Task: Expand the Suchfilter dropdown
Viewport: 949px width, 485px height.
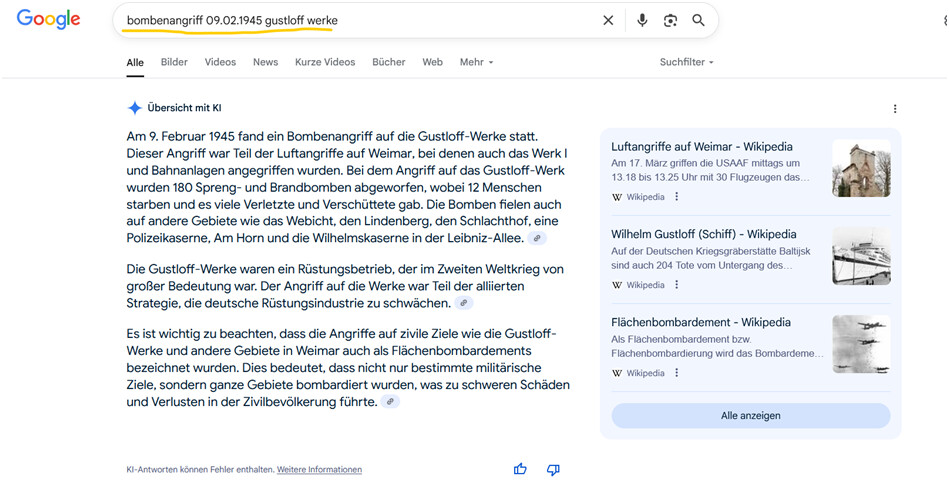Action: pyautogui.click(x=686, y=62)
